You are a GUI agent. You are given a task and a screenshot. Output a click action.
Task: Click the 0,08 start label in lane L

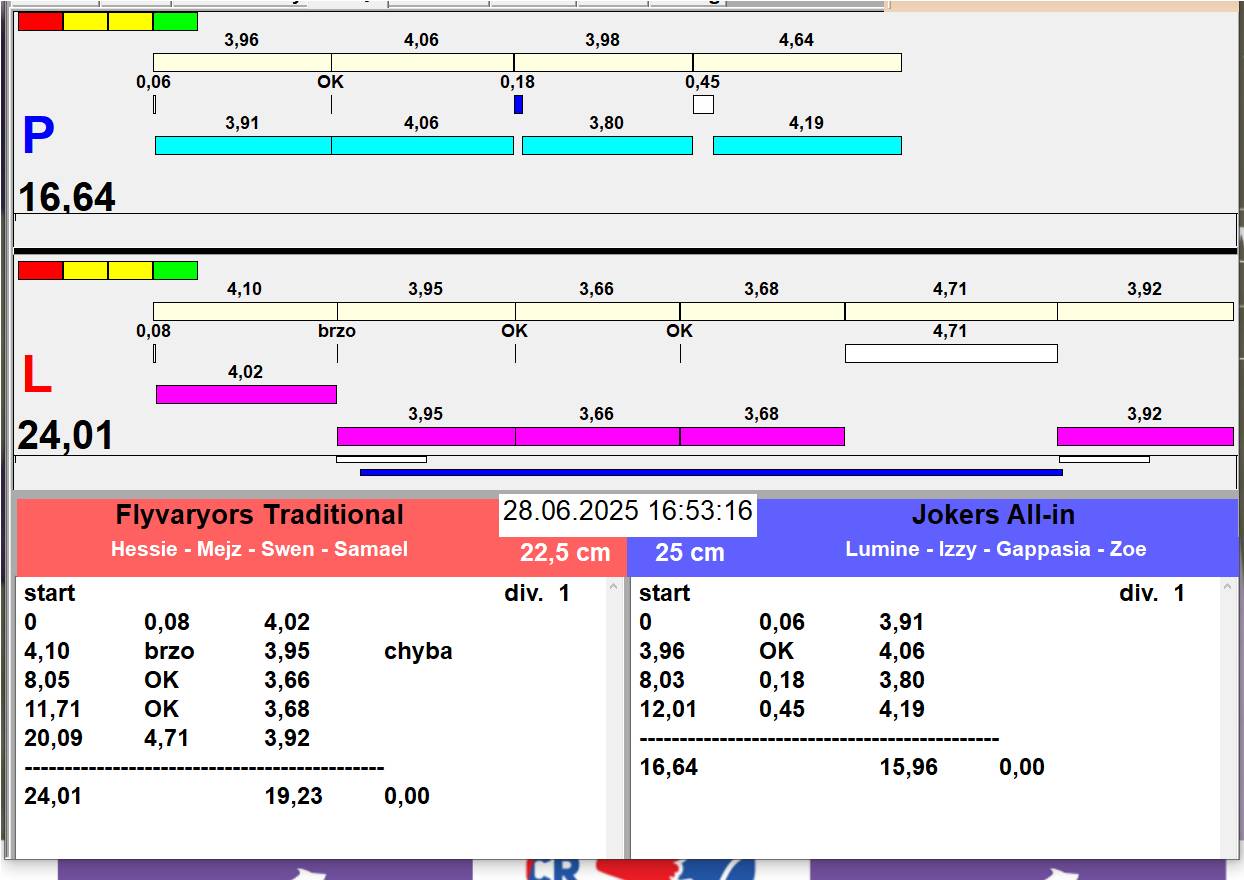[154, 331]
